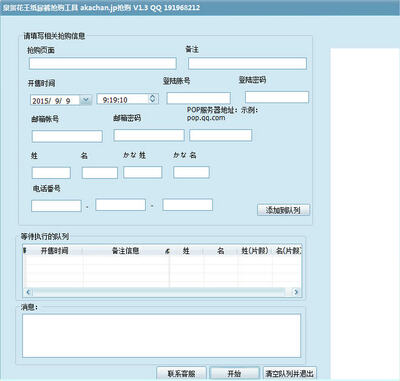Click the 联系客服 button
This screenshot has height=381, width=400.
click(x=182, y=373)
